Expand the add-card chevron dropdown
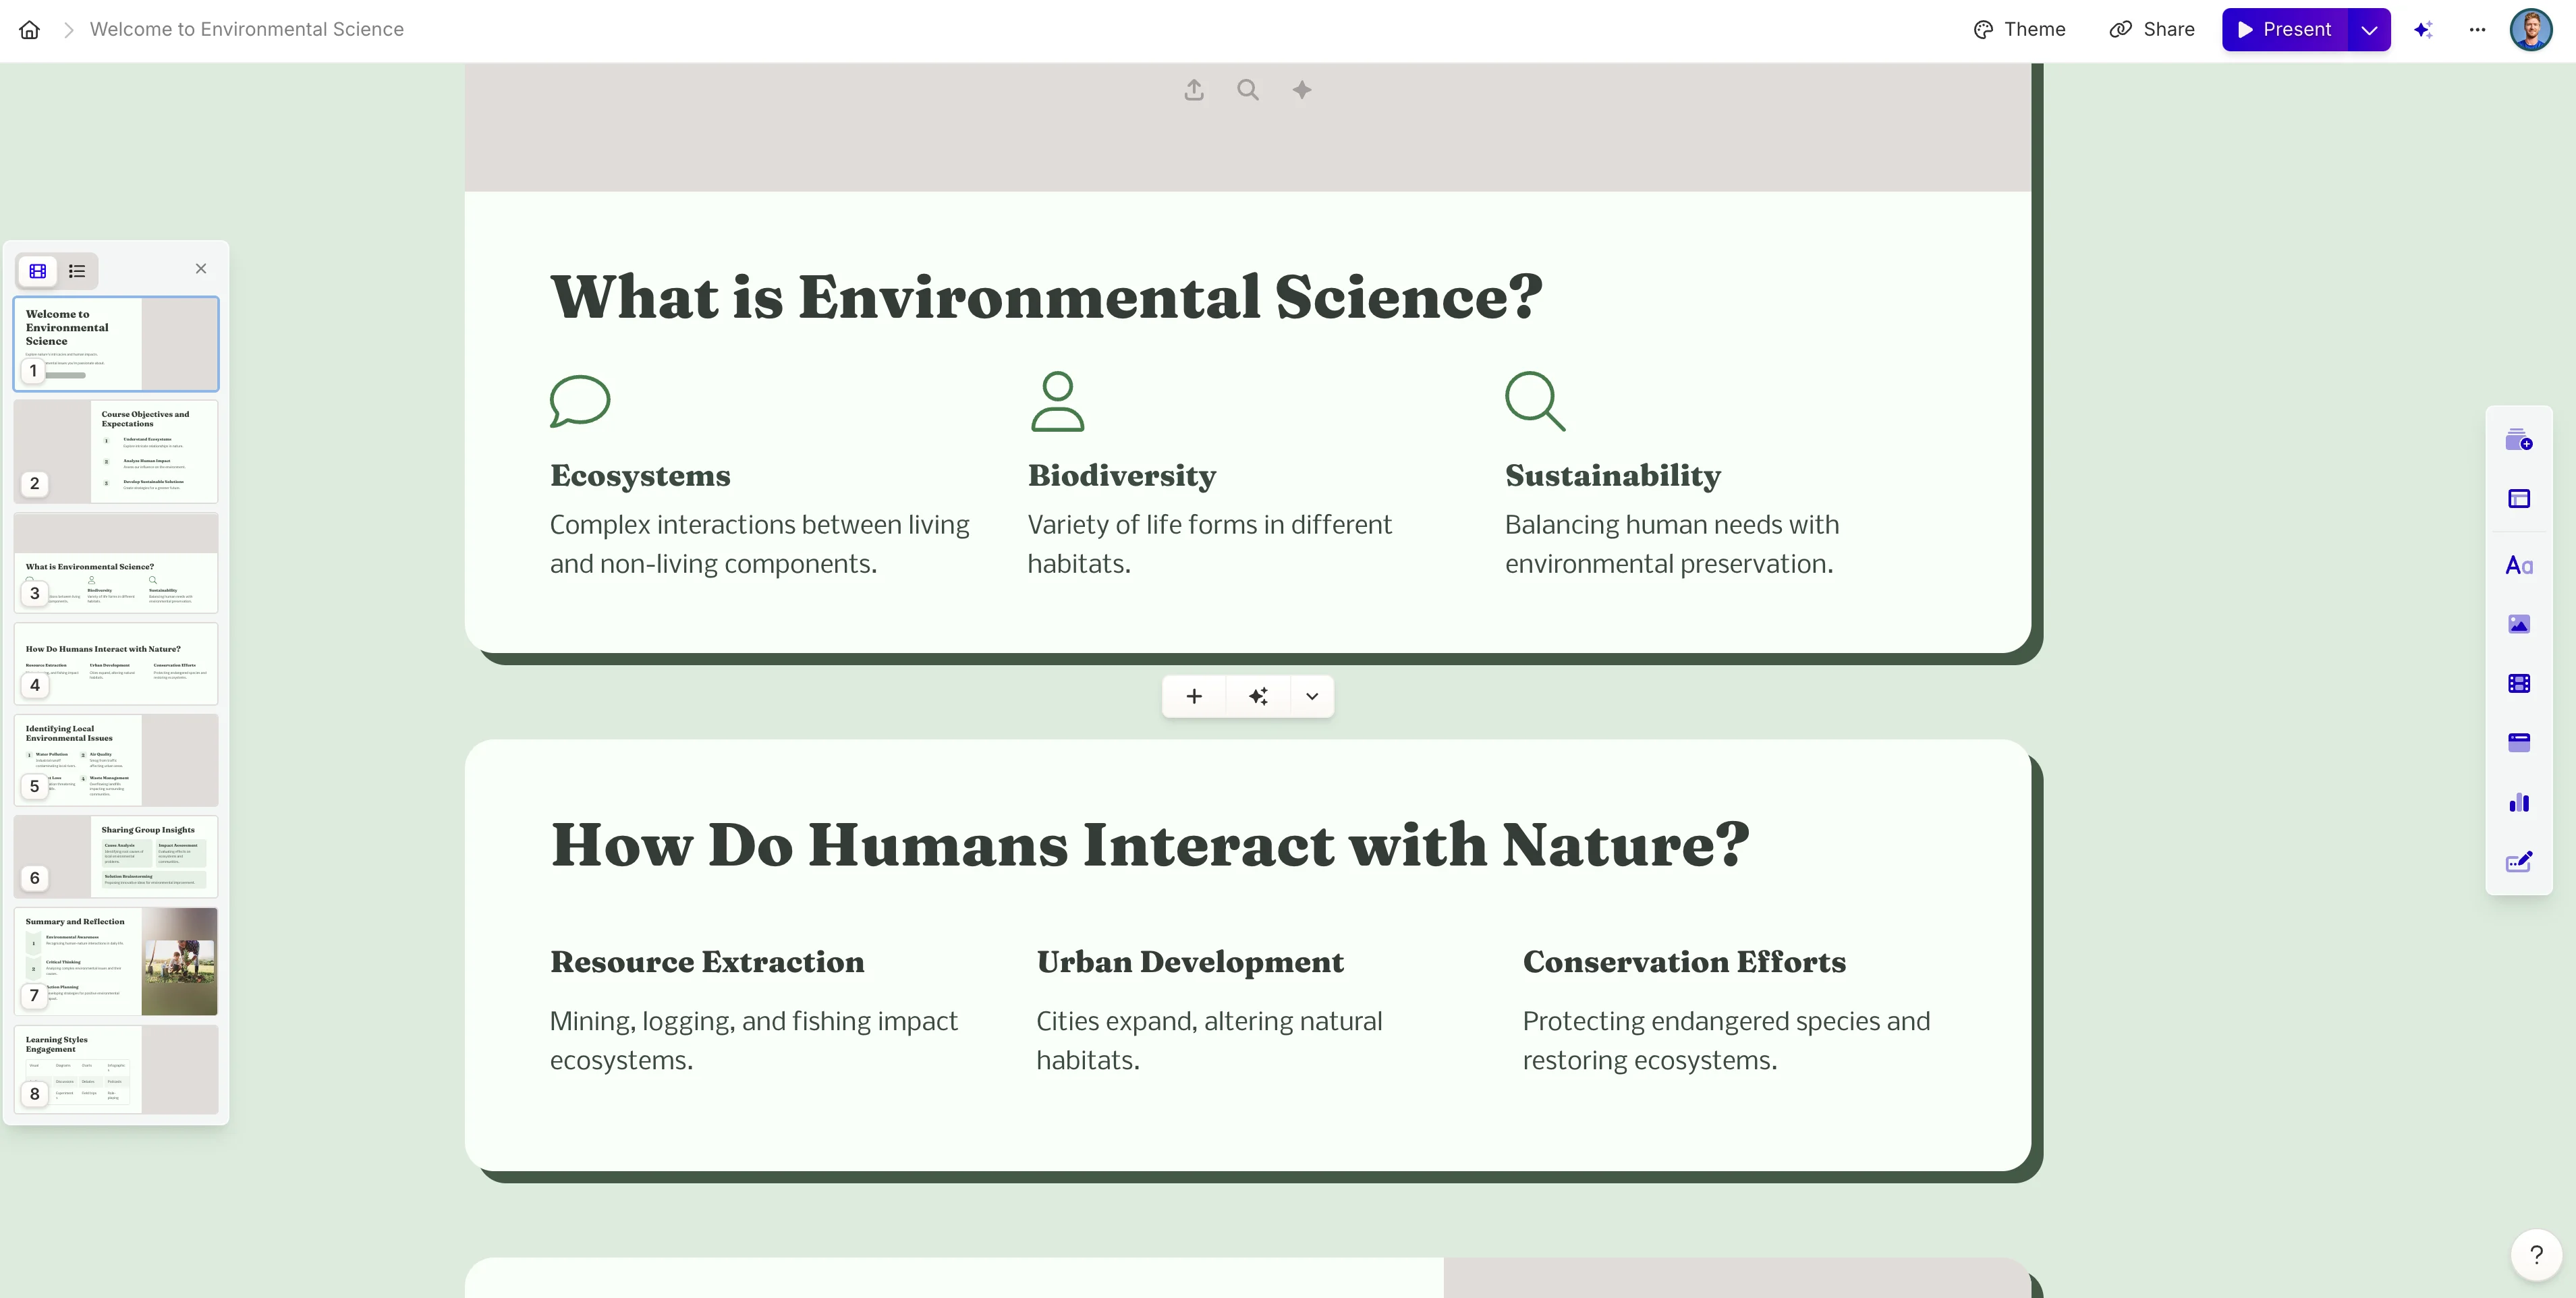 click(1312, 696)
